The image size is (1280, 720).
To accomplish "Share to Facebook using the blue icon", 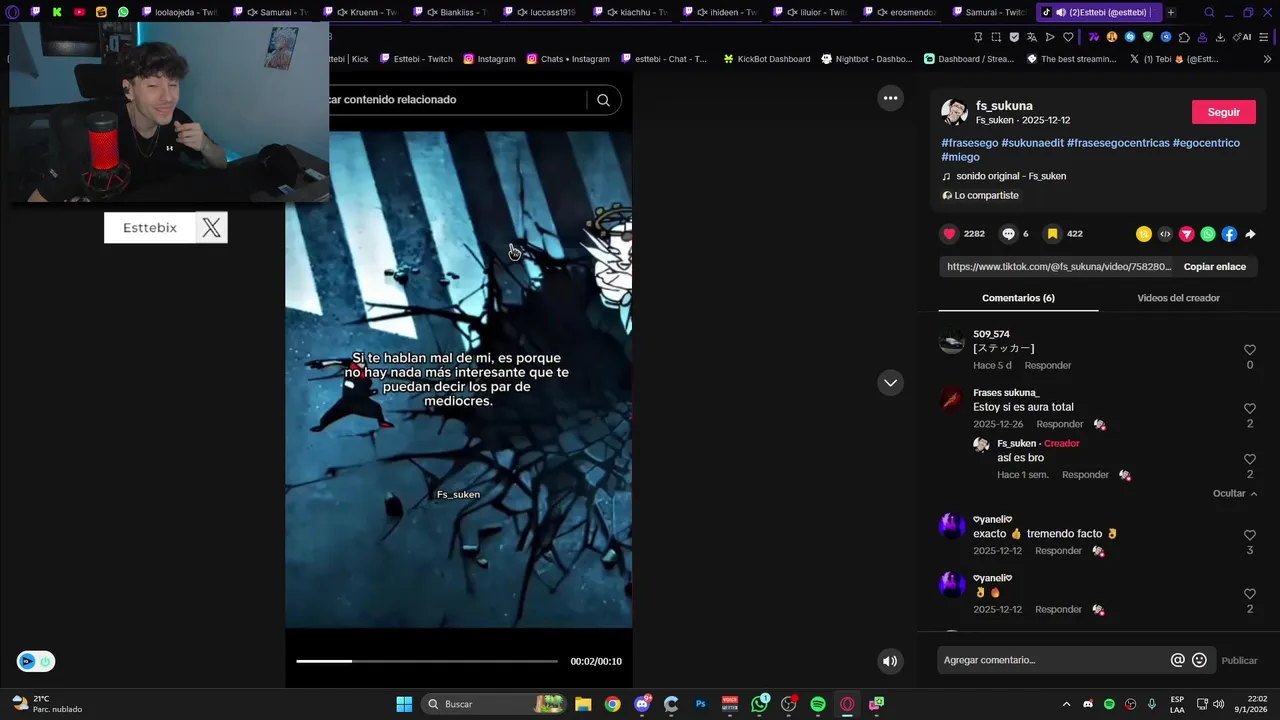I will (1229, 234).
